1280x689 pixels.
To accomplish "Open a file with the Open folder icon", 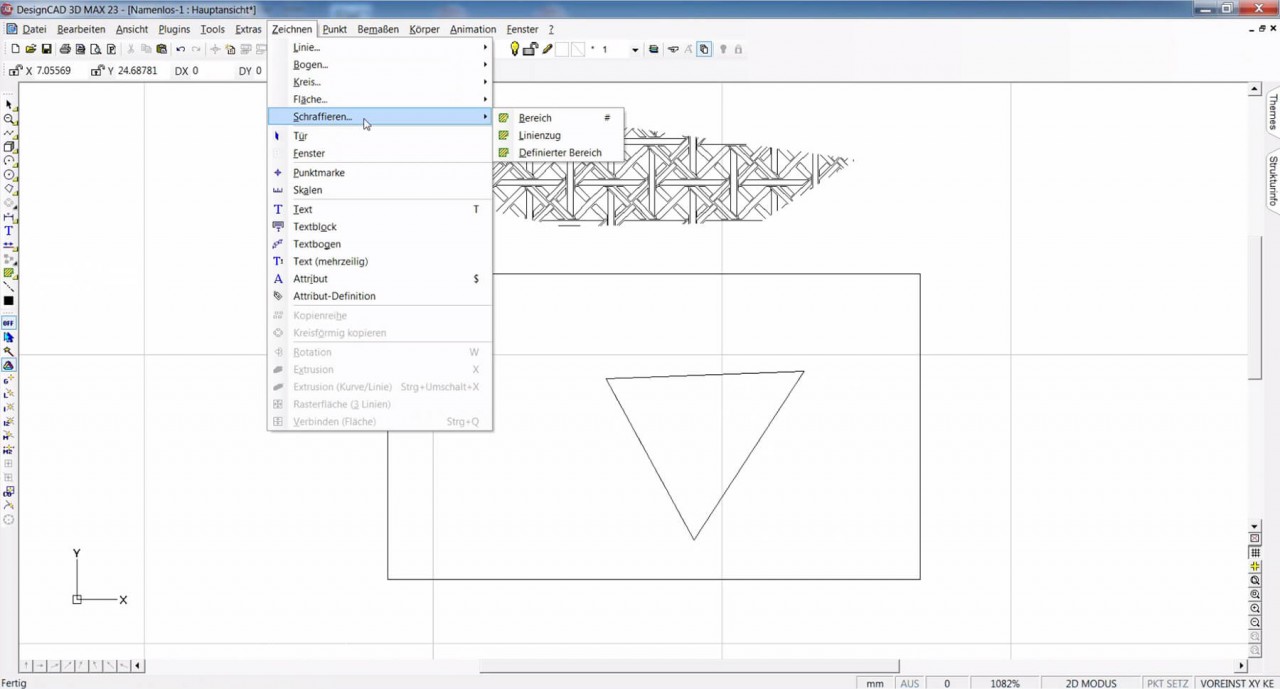I will 30,48.
